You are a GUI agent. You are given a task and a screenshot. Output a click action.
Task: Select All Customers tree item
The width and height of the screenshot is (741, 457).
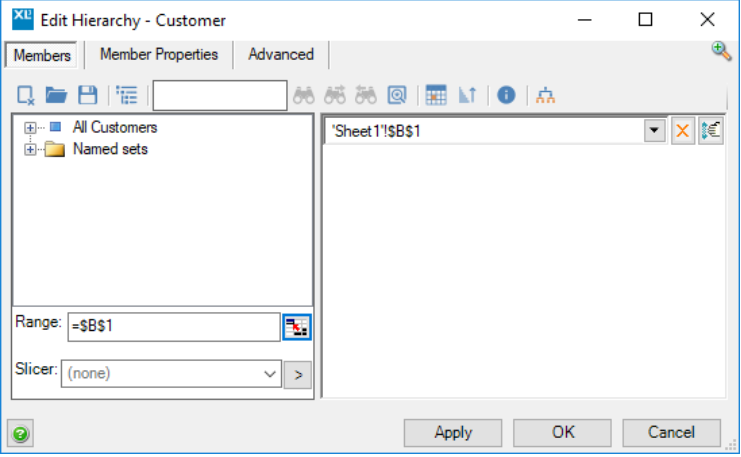[x=115, y=127]
